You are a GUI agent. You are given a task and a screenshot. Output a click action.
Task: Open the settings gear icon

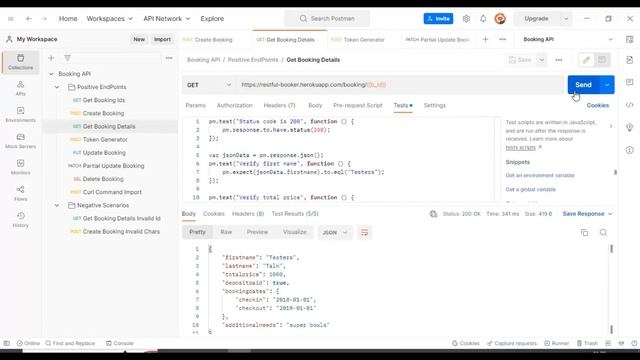[466, 19]
